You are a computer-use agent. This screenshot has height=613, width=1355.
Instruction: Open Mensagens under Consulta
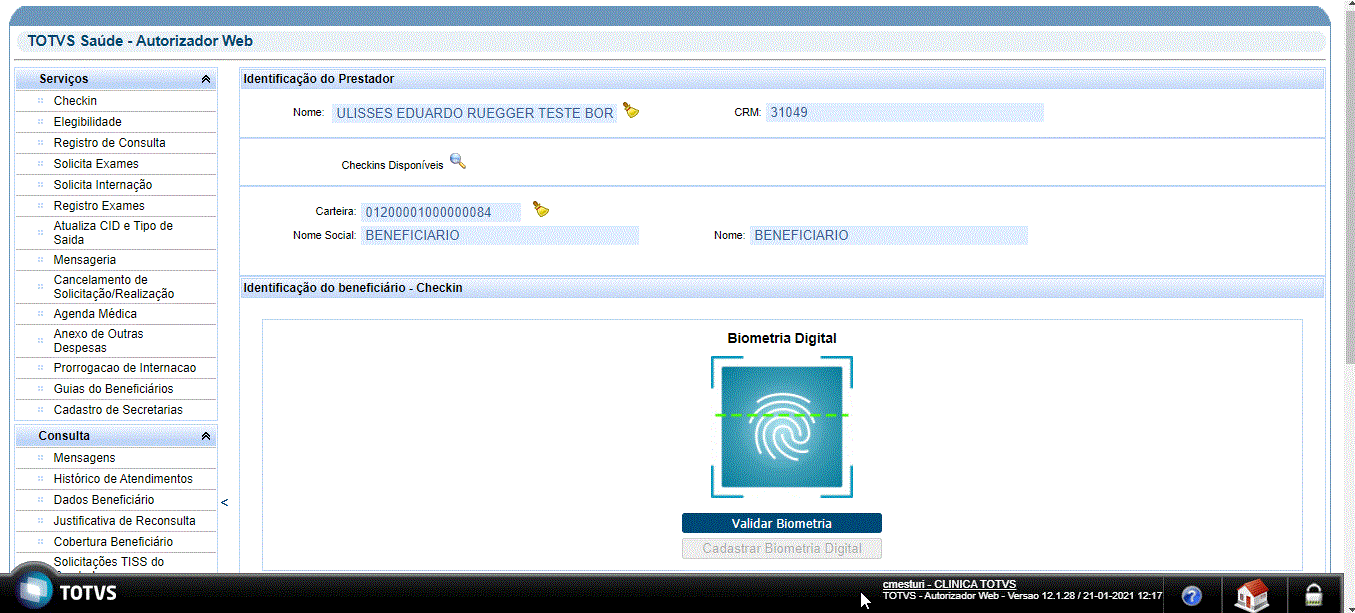(x=84, y=458)
